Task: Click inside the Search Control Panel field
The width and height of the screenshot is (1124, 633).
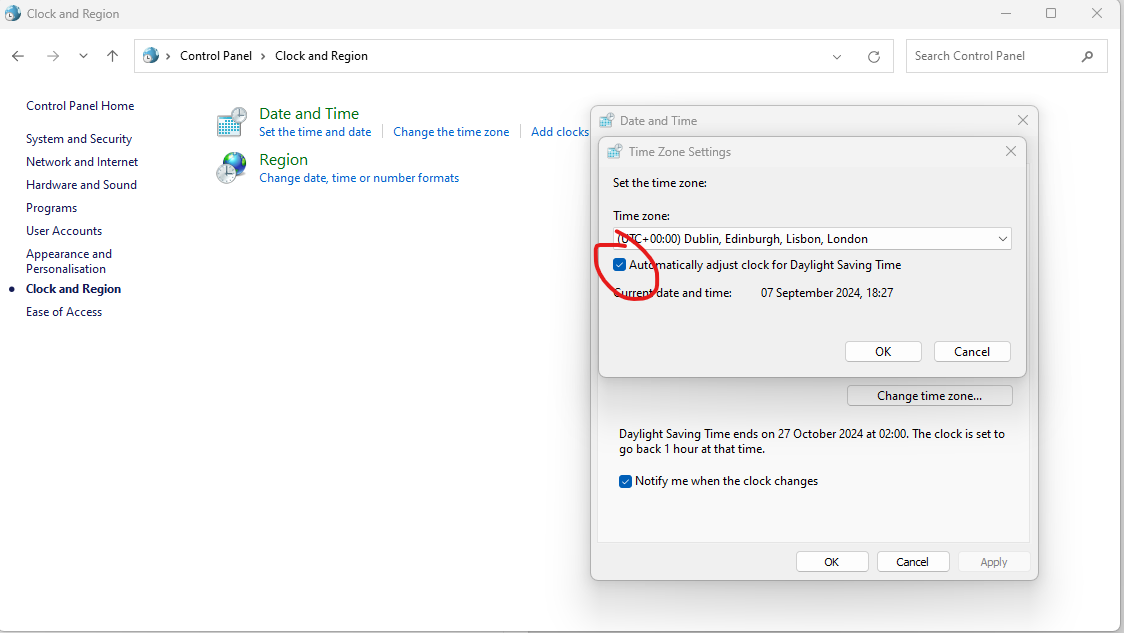Action: (990, 56)
